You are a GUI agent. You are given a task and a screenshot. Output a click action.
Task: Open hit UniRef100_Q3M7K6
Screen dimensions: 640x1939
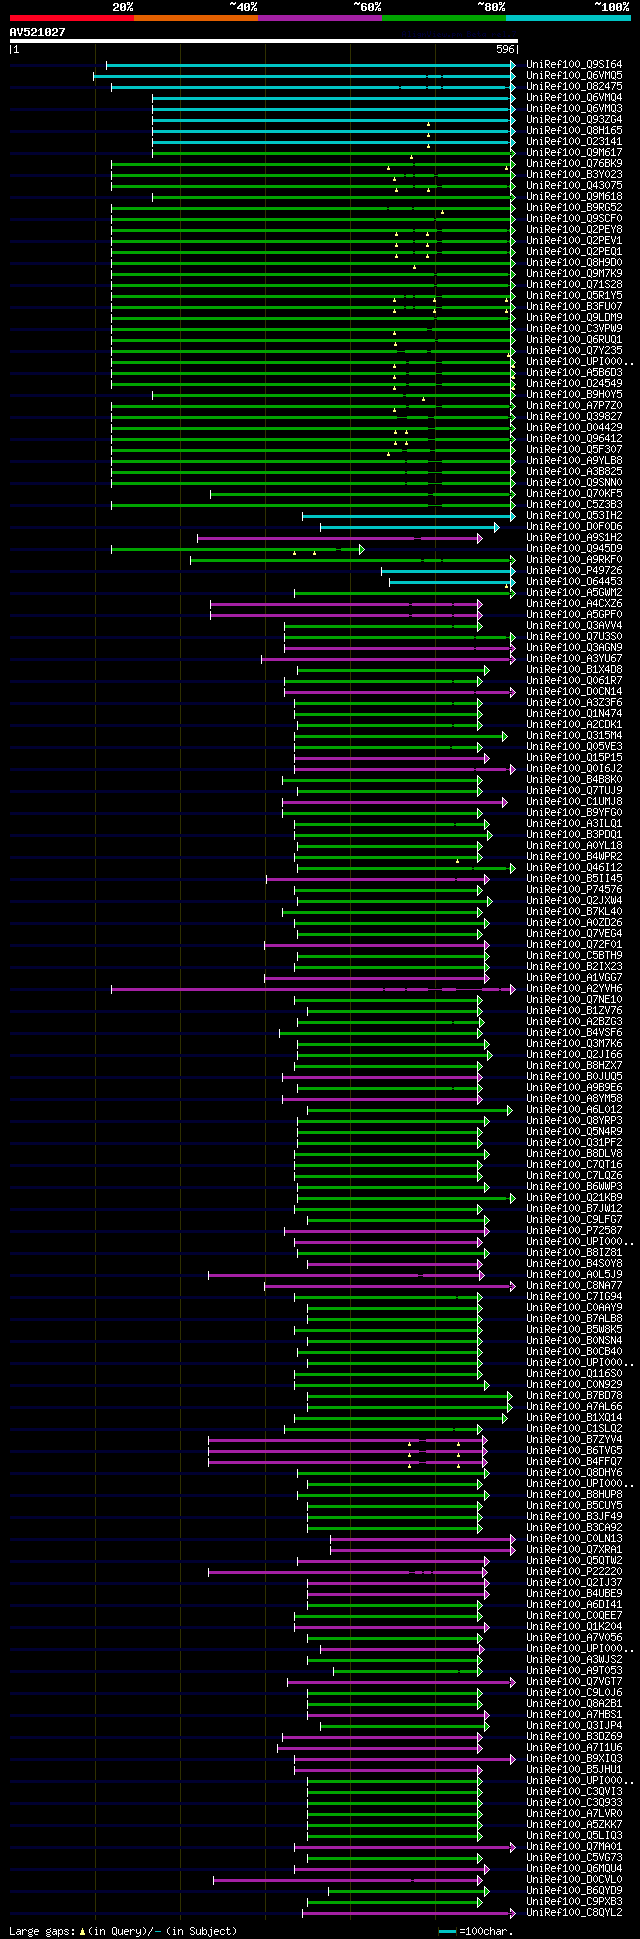(x=574, y=1044)
